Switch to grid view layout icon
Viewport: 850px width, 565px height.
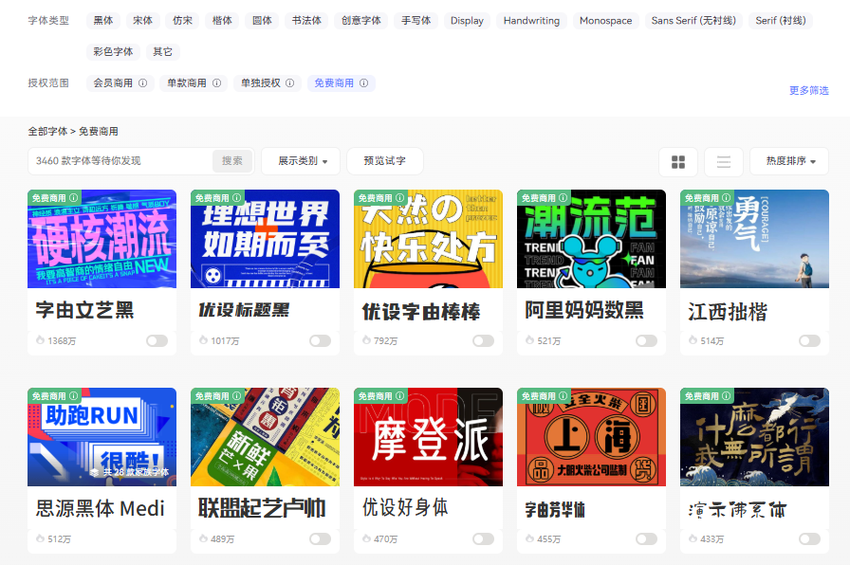click(678, 162)
